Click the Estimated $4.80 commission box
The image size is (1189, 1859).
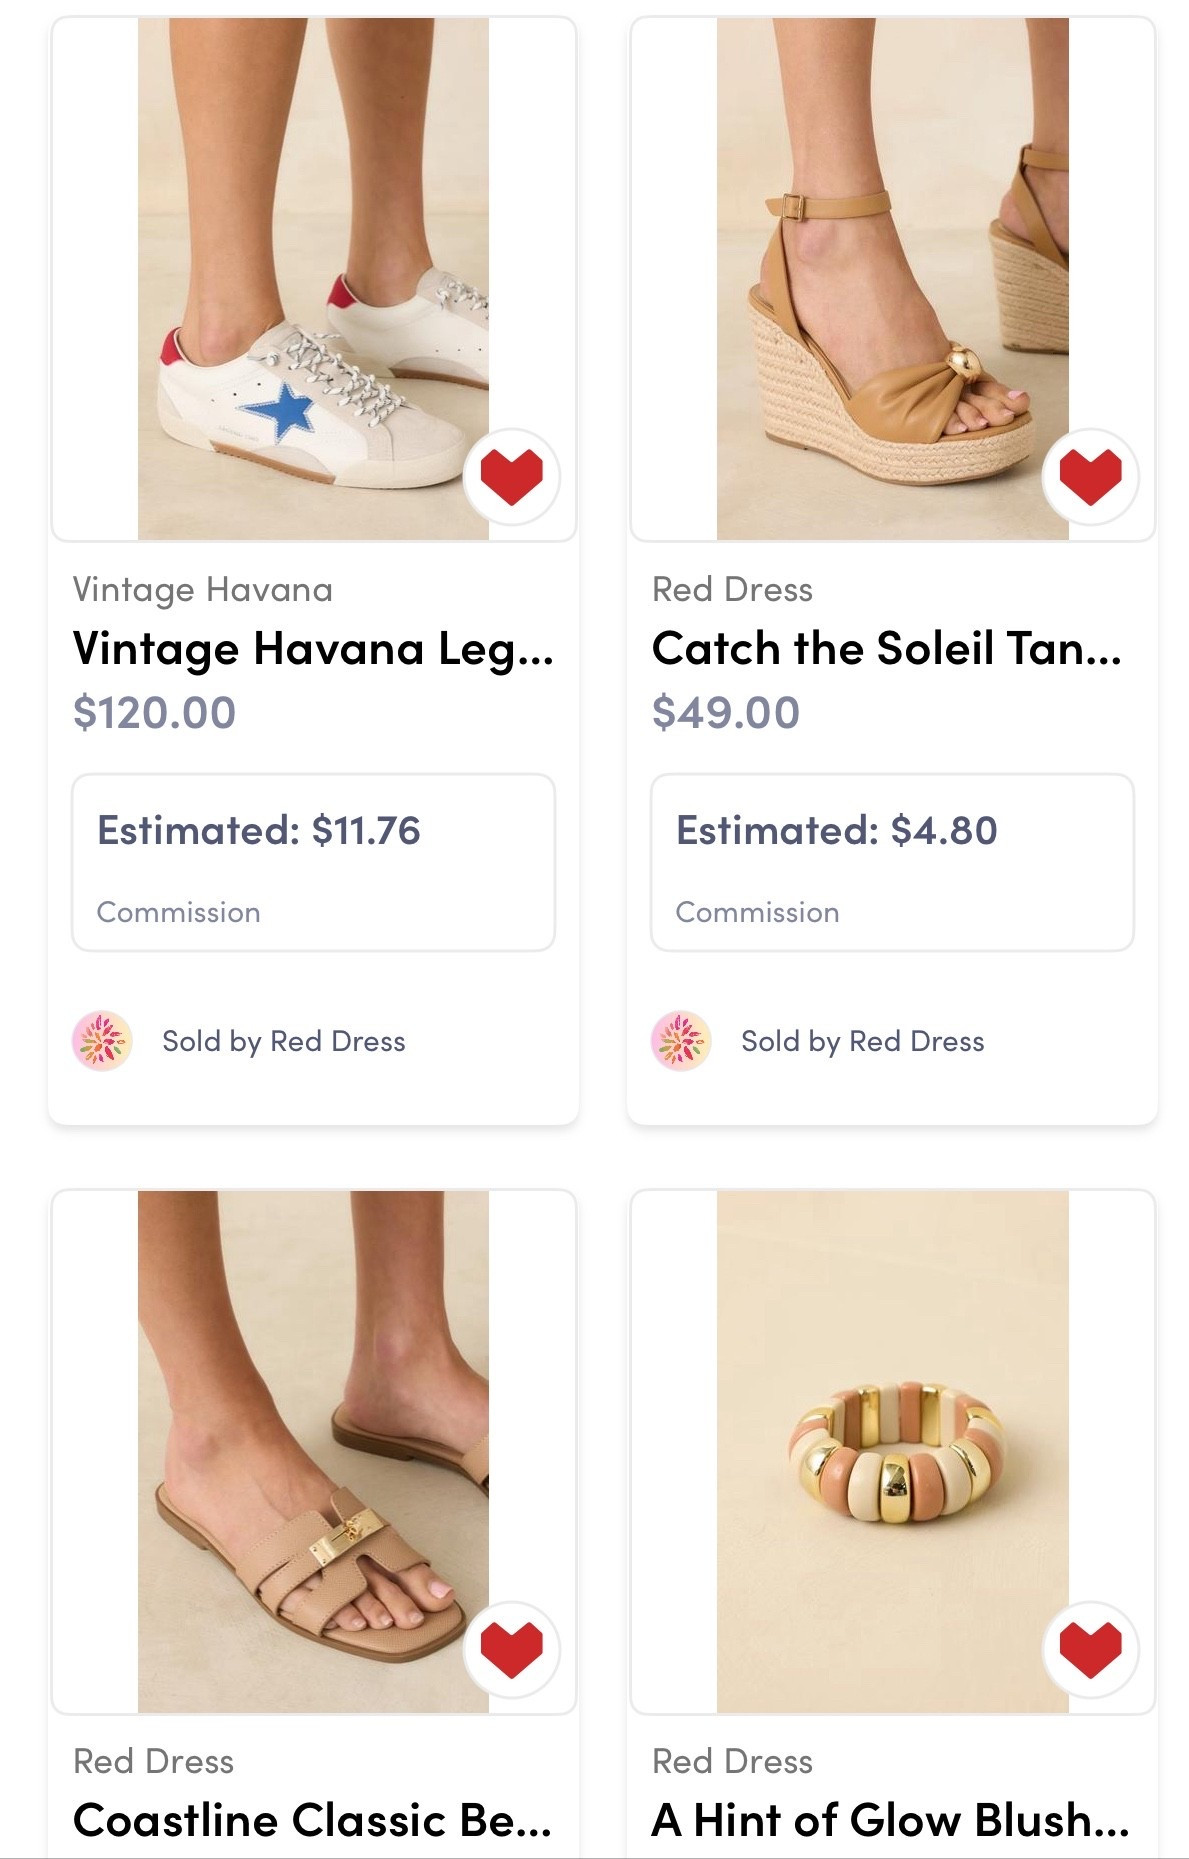892,862
